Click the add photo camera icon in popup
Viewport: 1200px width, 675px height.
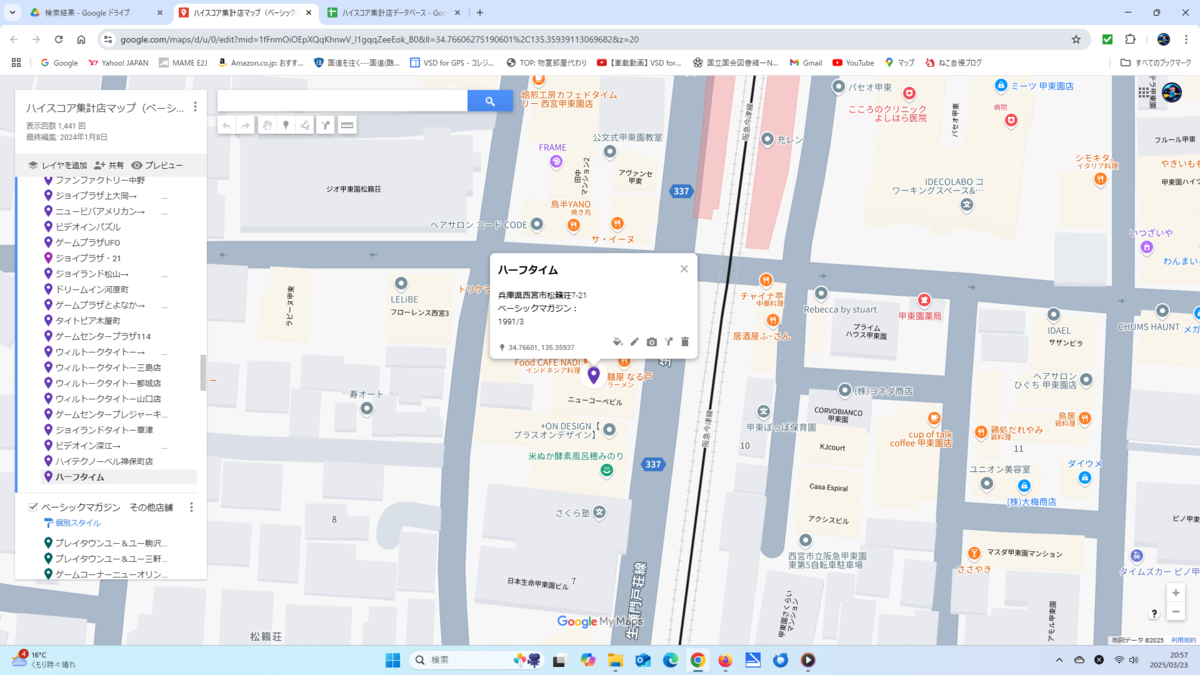pos(652,342)
